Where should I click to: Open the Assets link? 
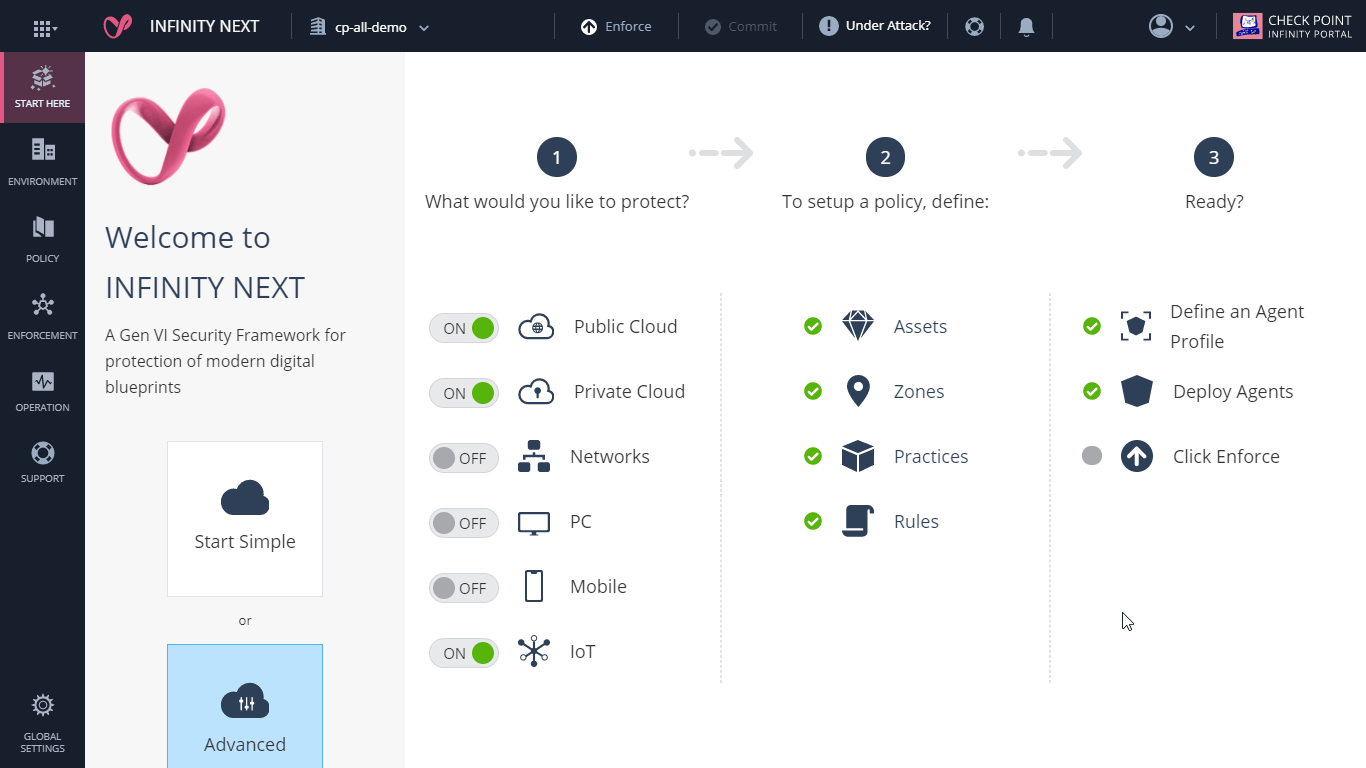click(x=920, y=326)
